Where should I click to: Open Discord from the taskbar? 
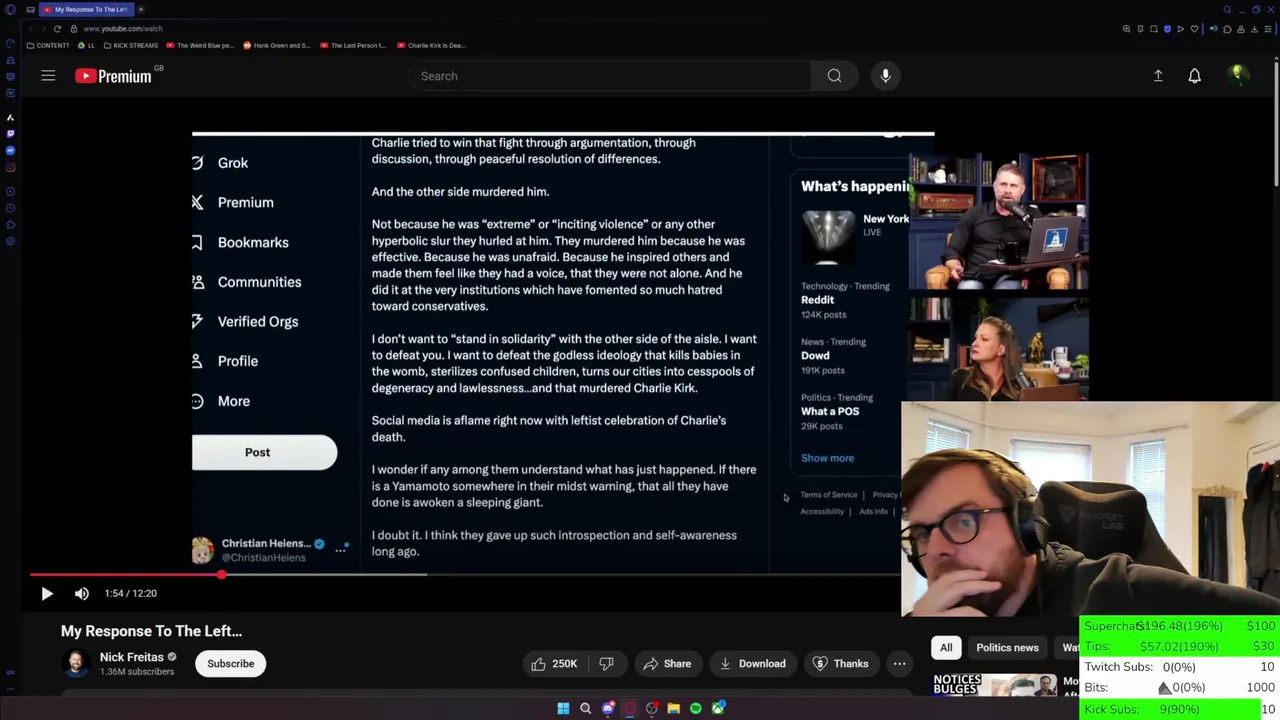[608, 708]
